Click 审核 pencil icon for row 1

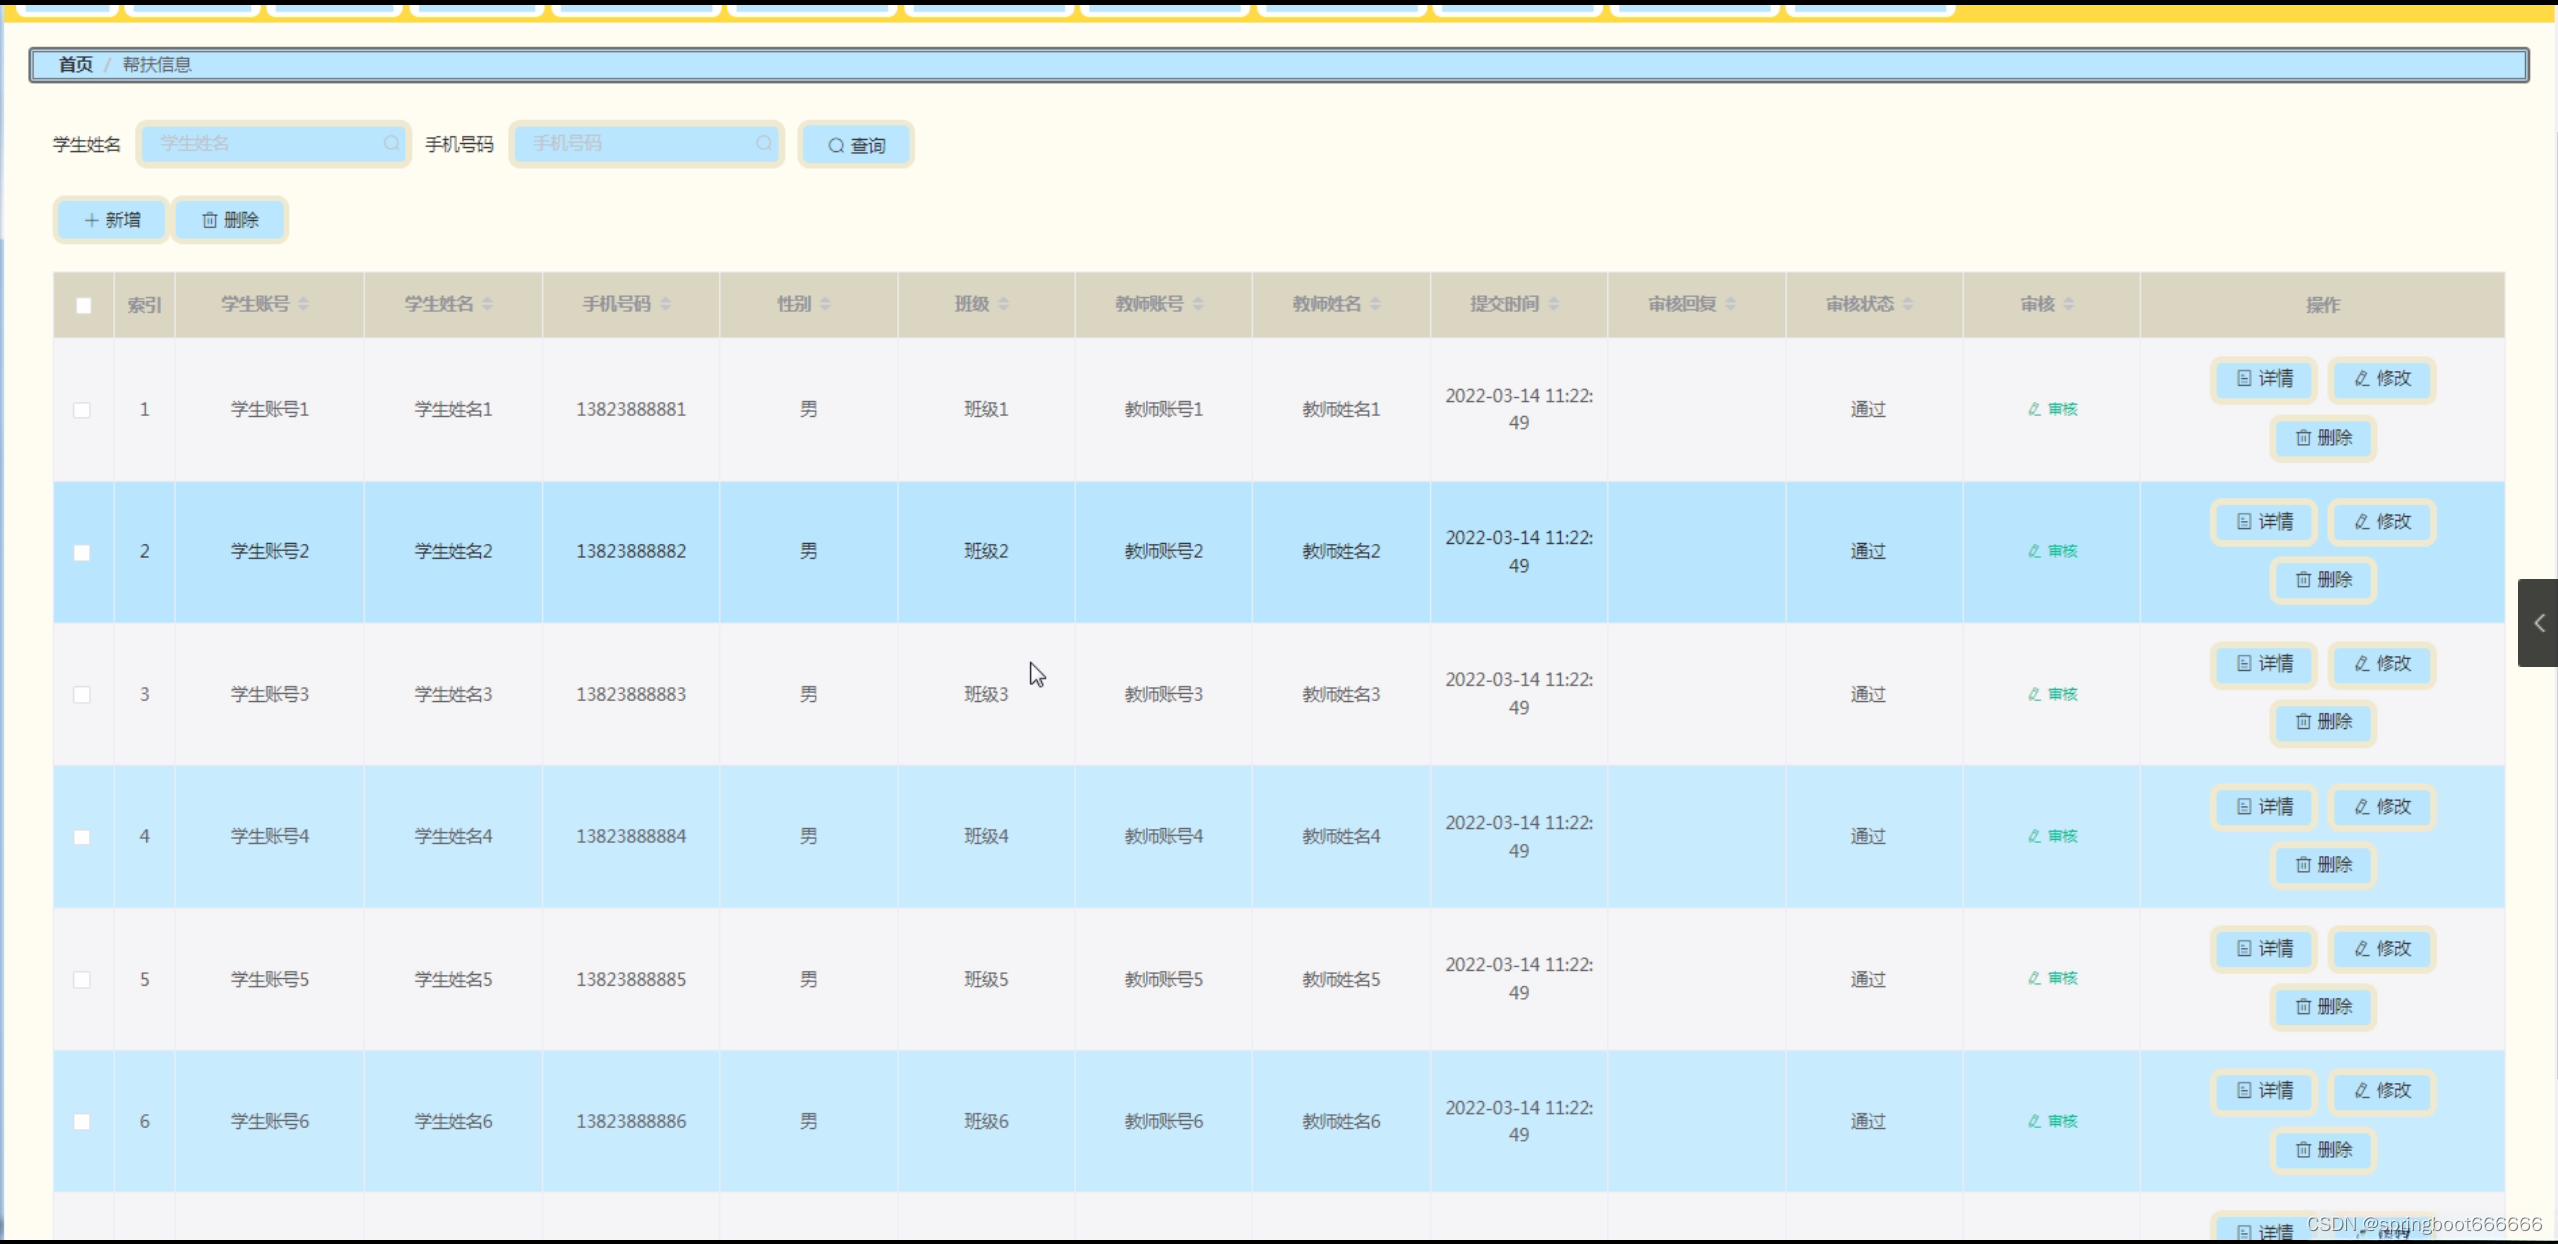point(2034,409)
